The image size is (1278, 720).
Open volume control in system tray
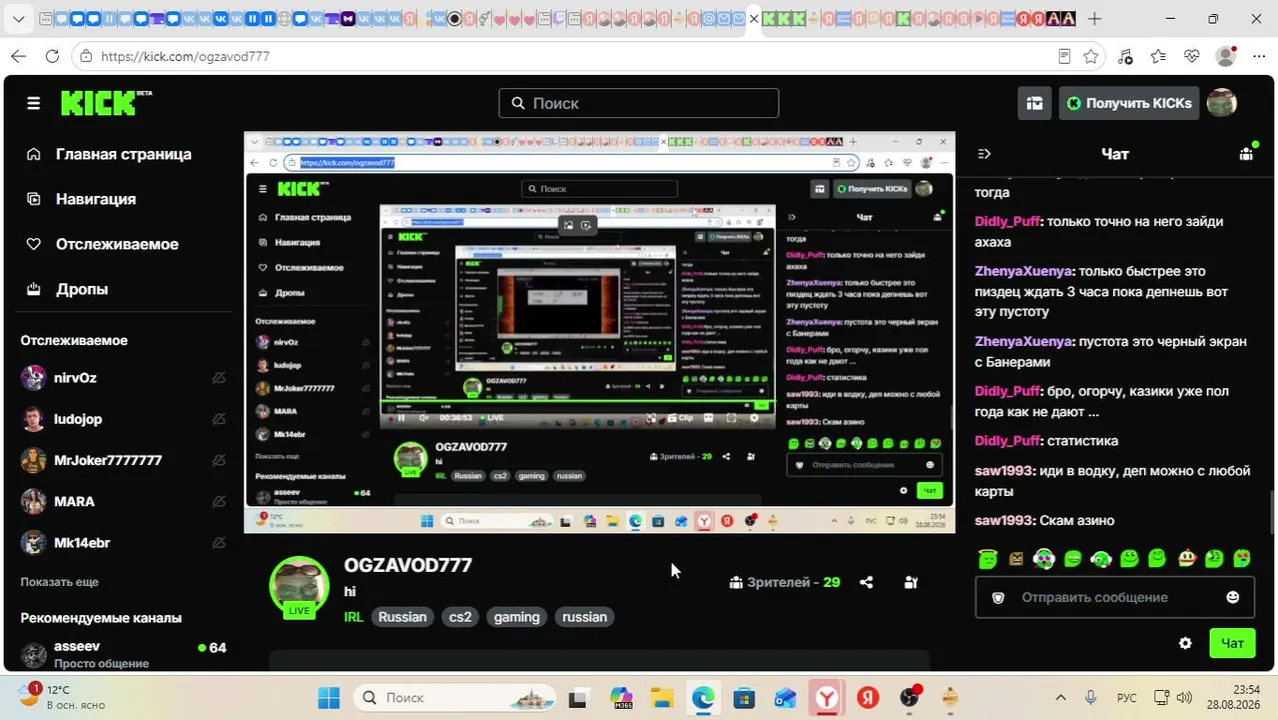click(1184, 697)
